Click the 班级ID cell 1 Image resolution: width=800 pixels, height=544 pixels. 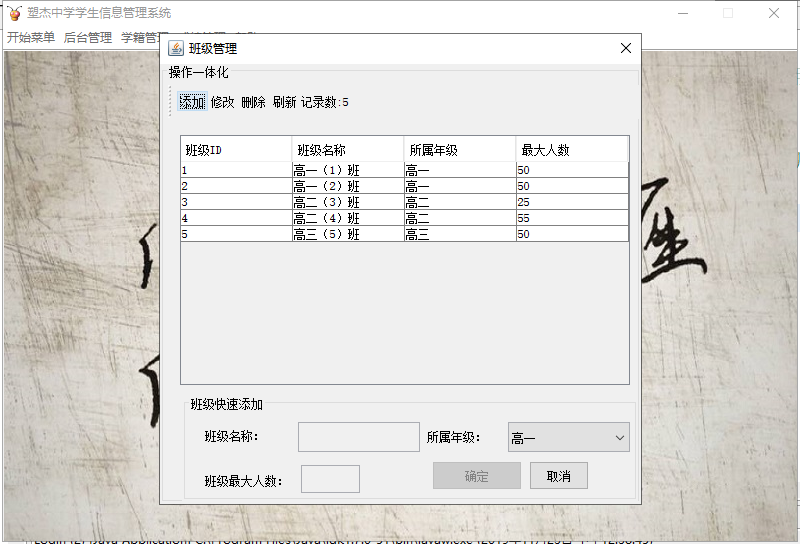click(x=236, y=170)
